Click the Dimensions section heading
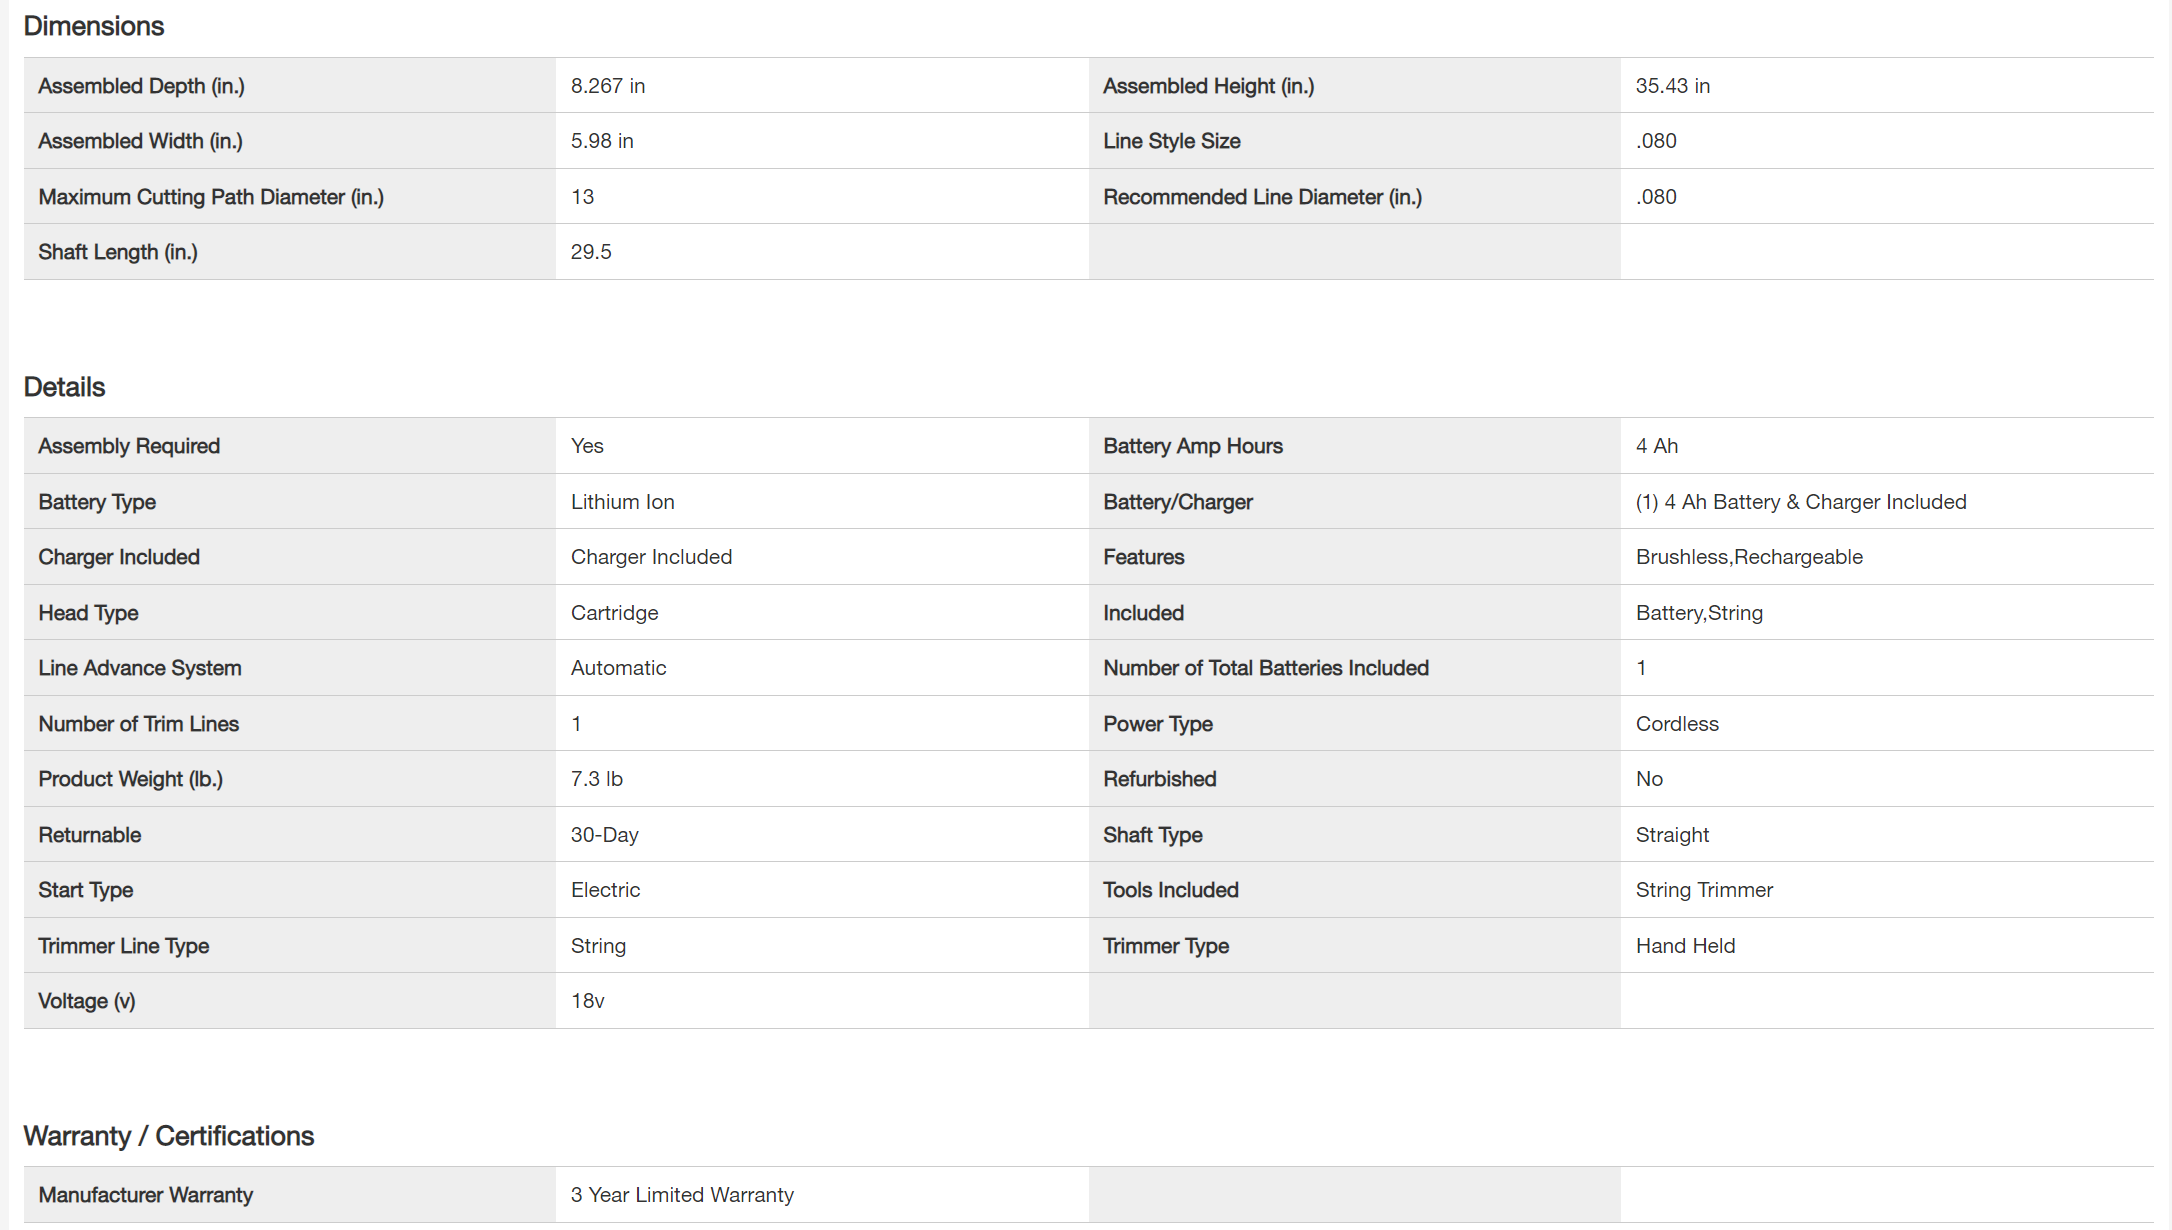2172x1230 pixels. tap(94, 26)
